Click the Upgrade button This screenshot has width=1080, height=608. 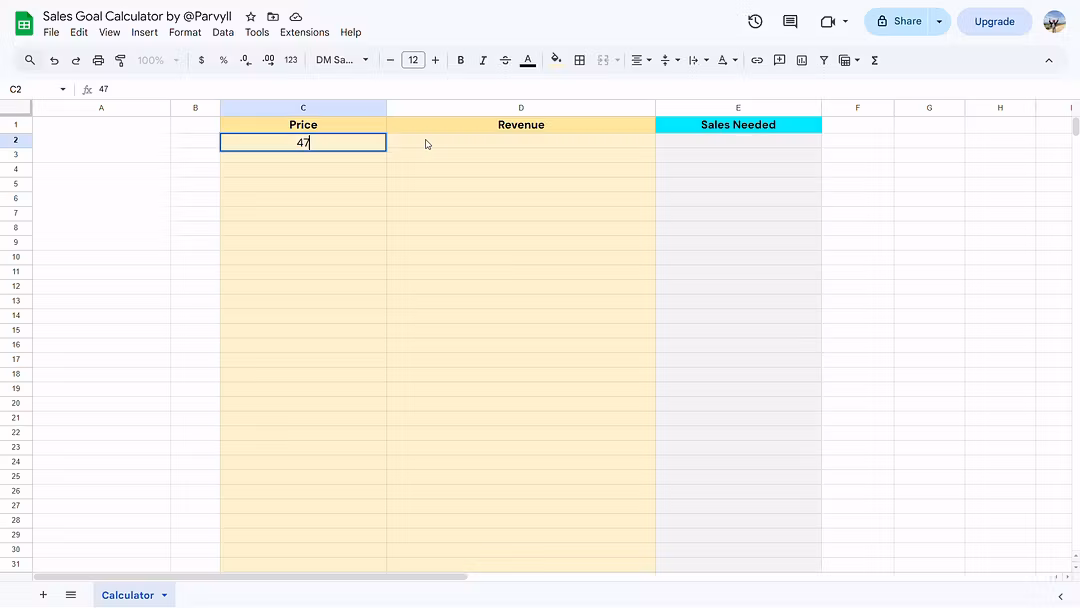click(x=994, y=21)
